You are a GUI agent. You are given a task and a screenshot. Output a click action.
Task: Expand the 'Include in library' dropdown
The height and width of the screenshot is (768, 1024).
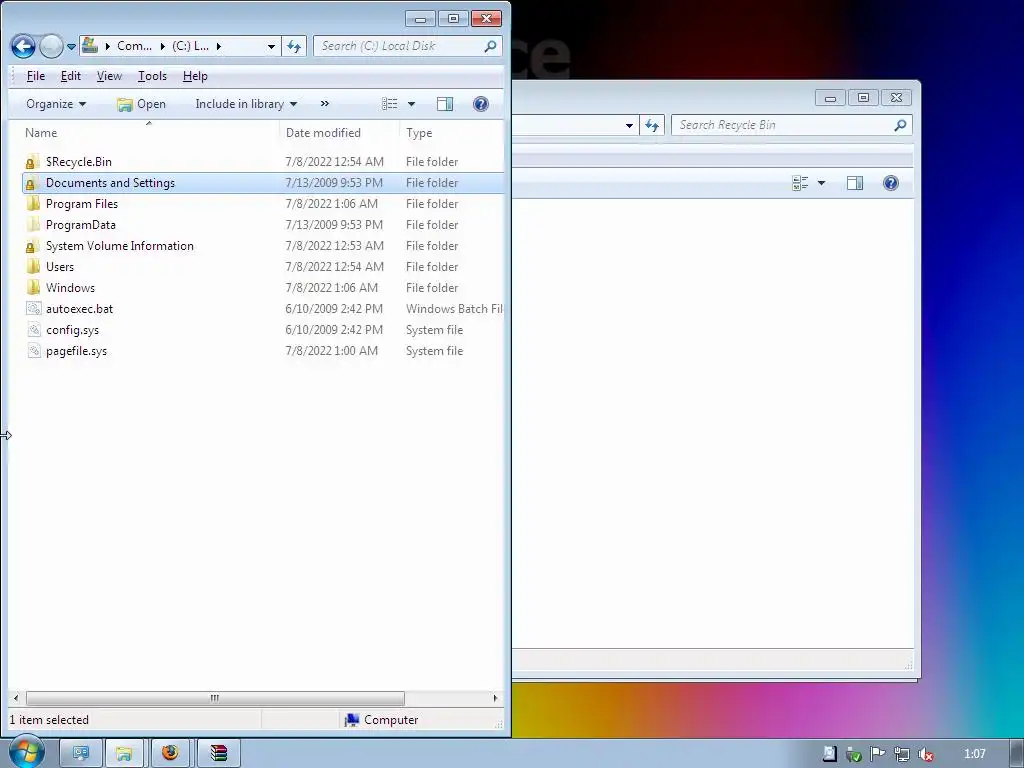tap(246, 104)
